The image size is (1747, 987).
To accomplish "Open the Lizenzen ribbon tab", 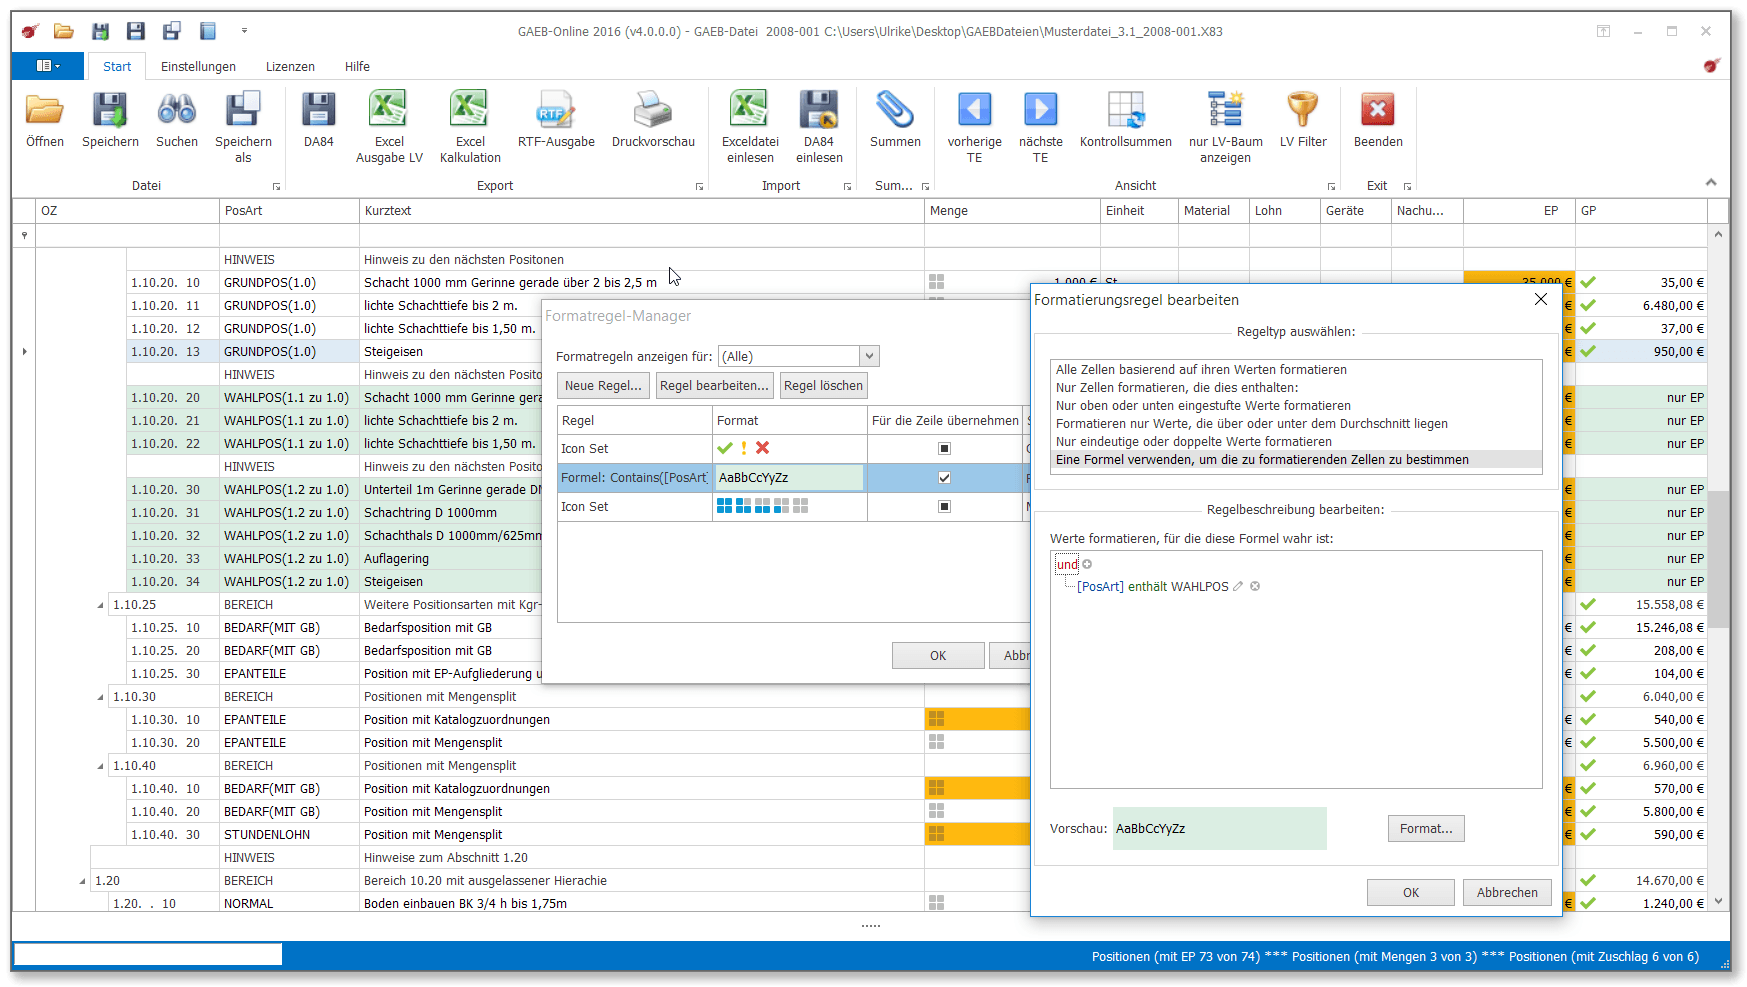I will 290,67.
